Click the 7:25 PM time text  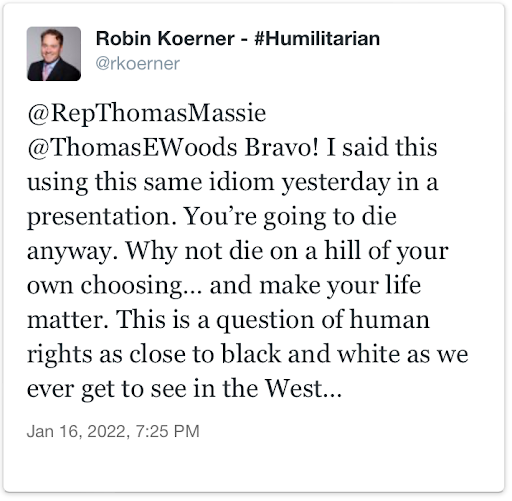coord(168,431)
